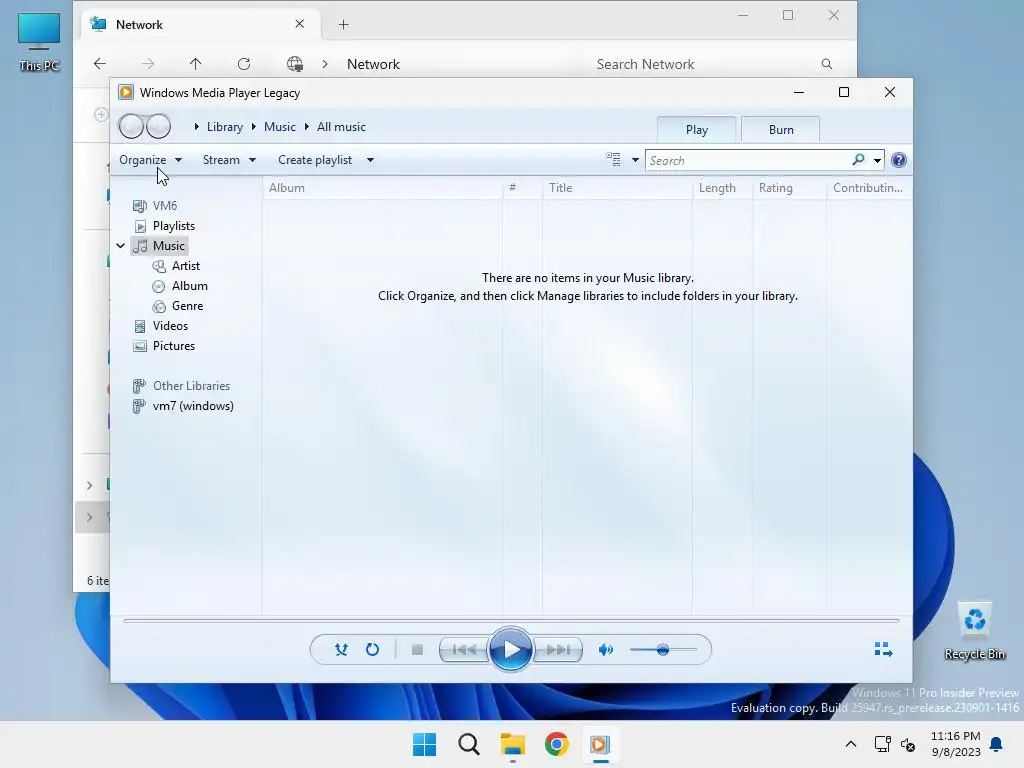Open taskbar Search

click(468, 744)
